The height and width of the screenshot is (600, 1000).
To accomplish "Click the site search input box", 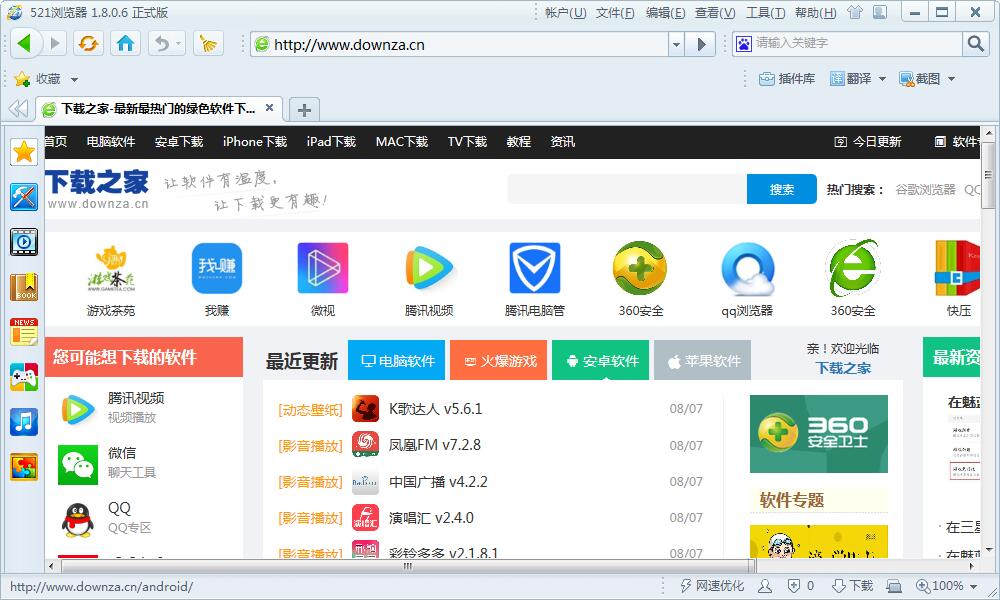I will (627, 189).
